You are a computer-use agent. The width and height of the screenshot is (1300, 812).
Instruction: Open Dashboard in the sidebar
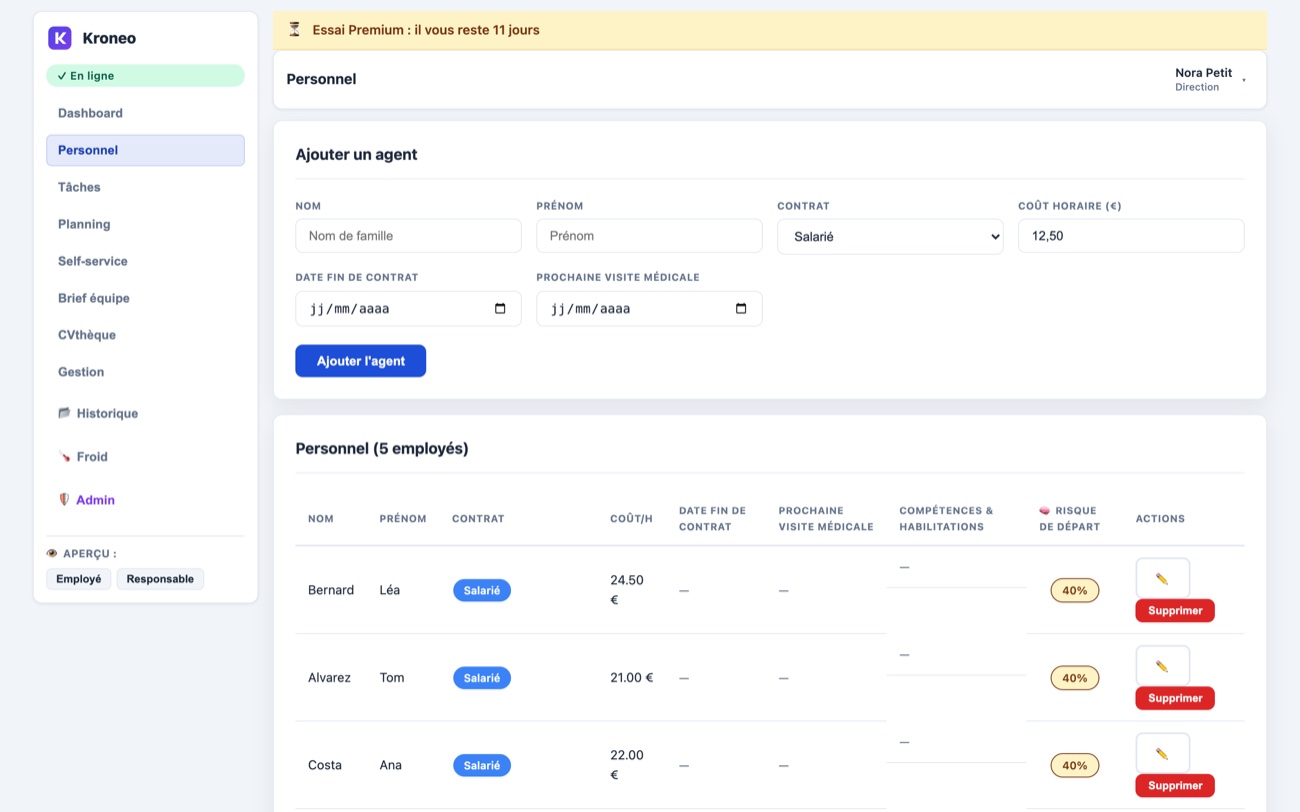coord(145,113)
